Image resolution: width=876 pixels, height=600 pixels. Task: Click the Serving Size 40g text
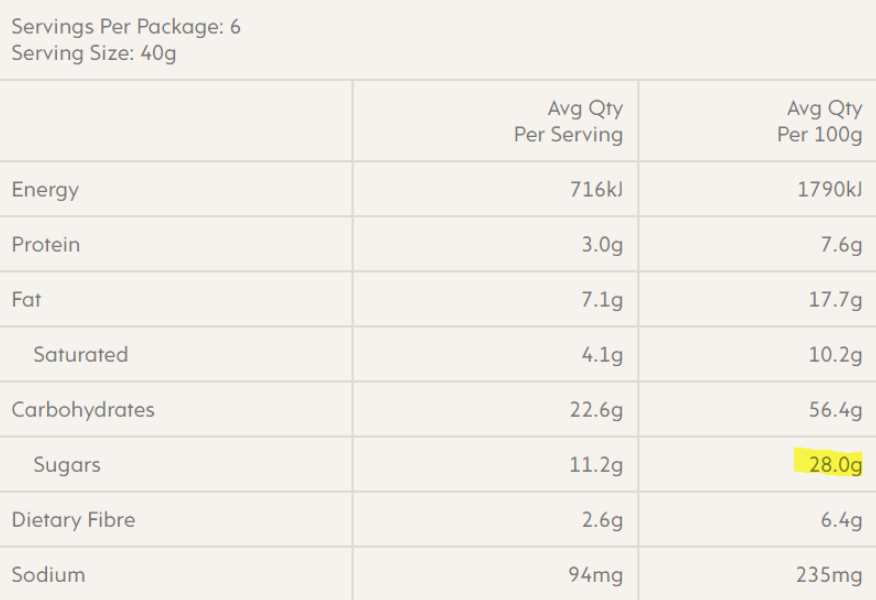point(94,54)
